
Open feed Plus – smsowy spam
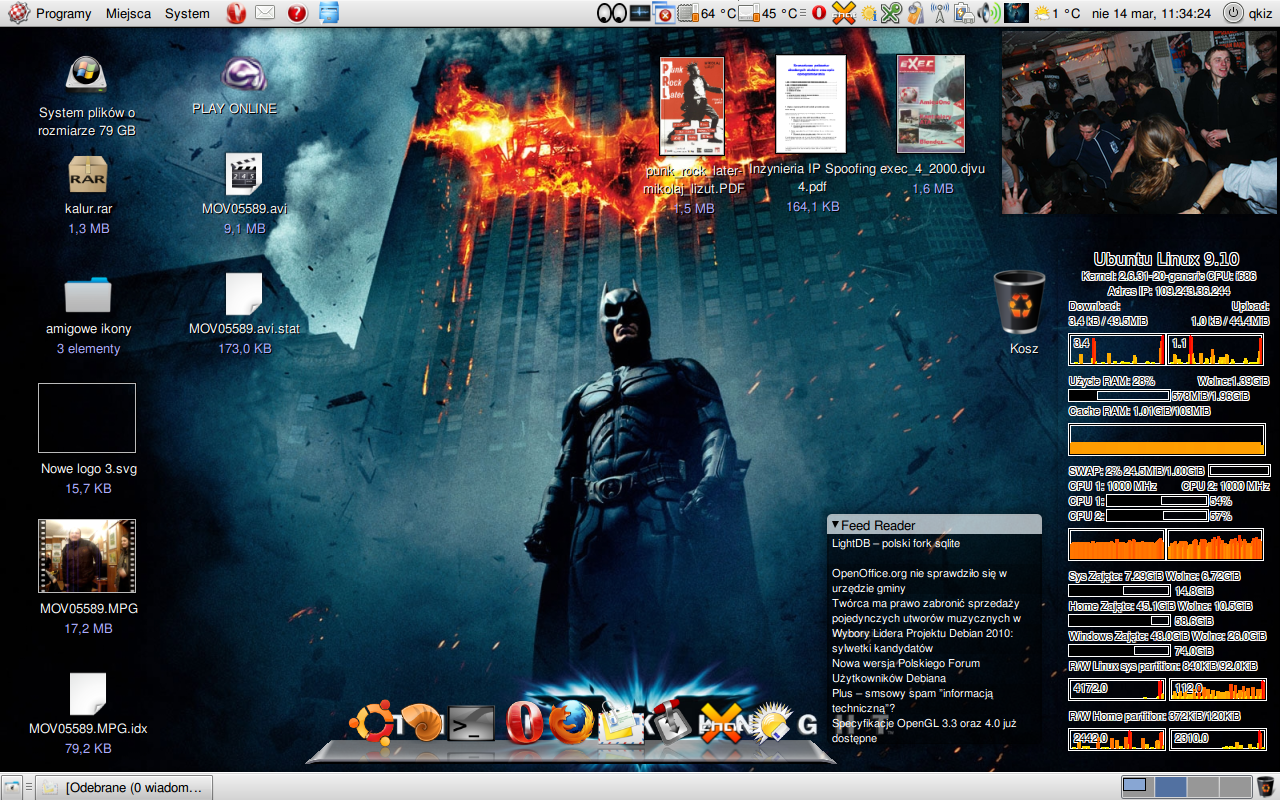[912, 701]
